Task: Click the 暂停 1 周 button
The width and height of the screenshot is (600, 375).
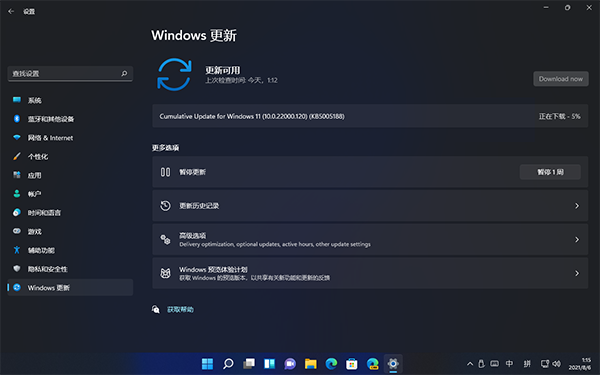Action: pyautogui.click(x=550, y=172)
